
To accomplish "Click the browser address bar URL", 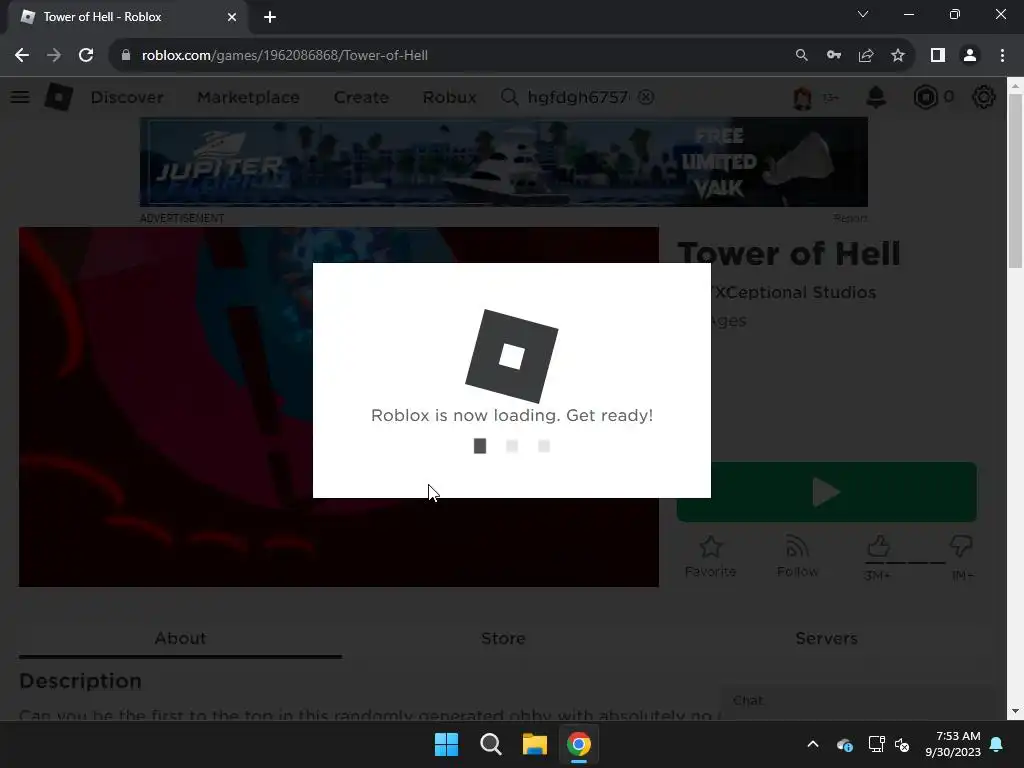I will (x=285, y=56).
